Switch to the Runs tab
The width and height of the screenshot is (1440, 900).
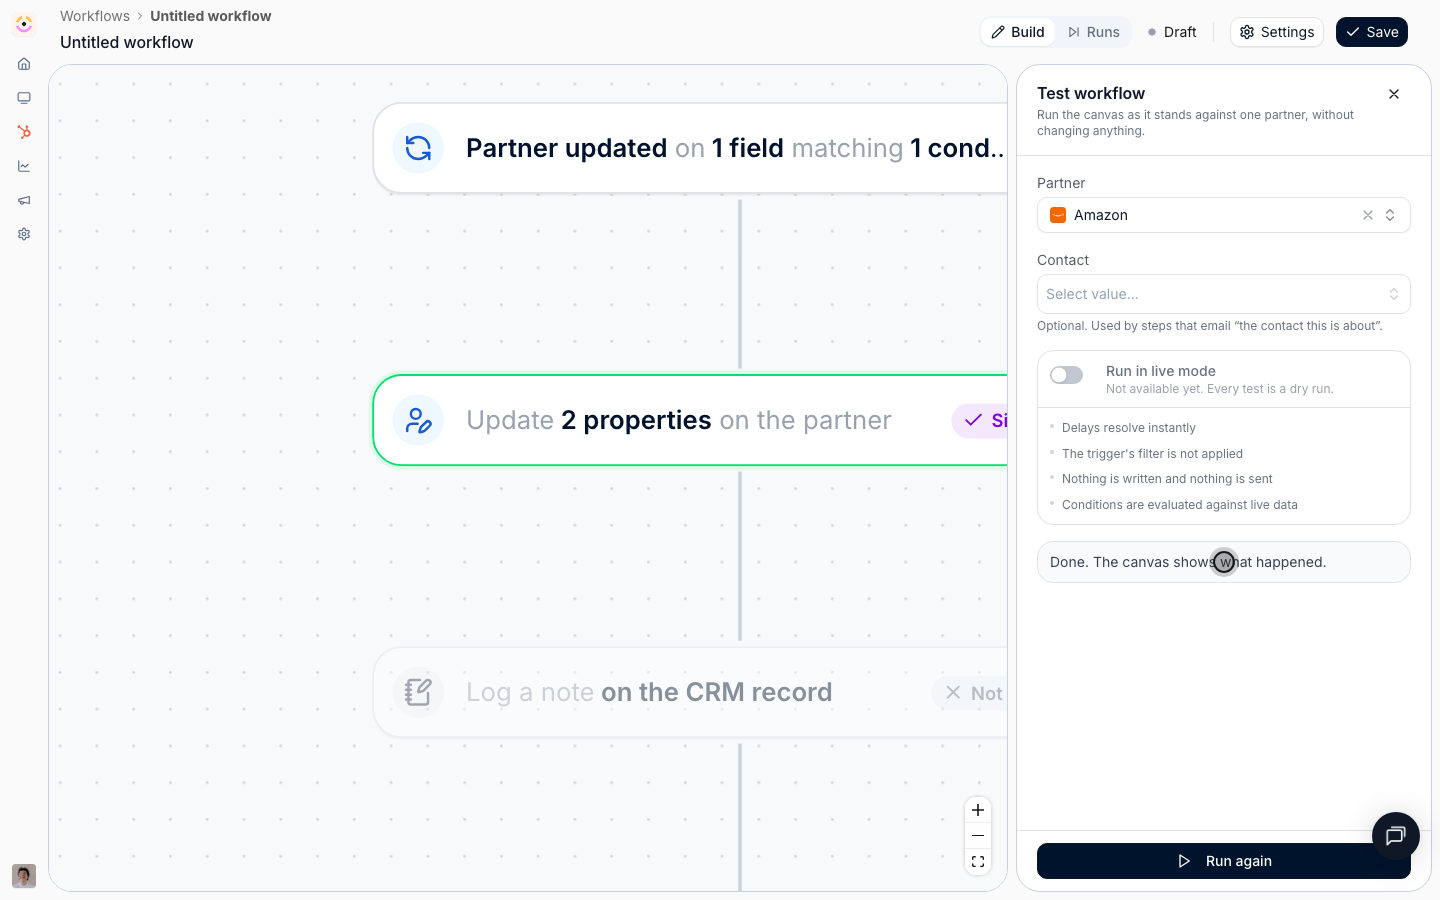pyautogui.click(x=1093, y=32)
